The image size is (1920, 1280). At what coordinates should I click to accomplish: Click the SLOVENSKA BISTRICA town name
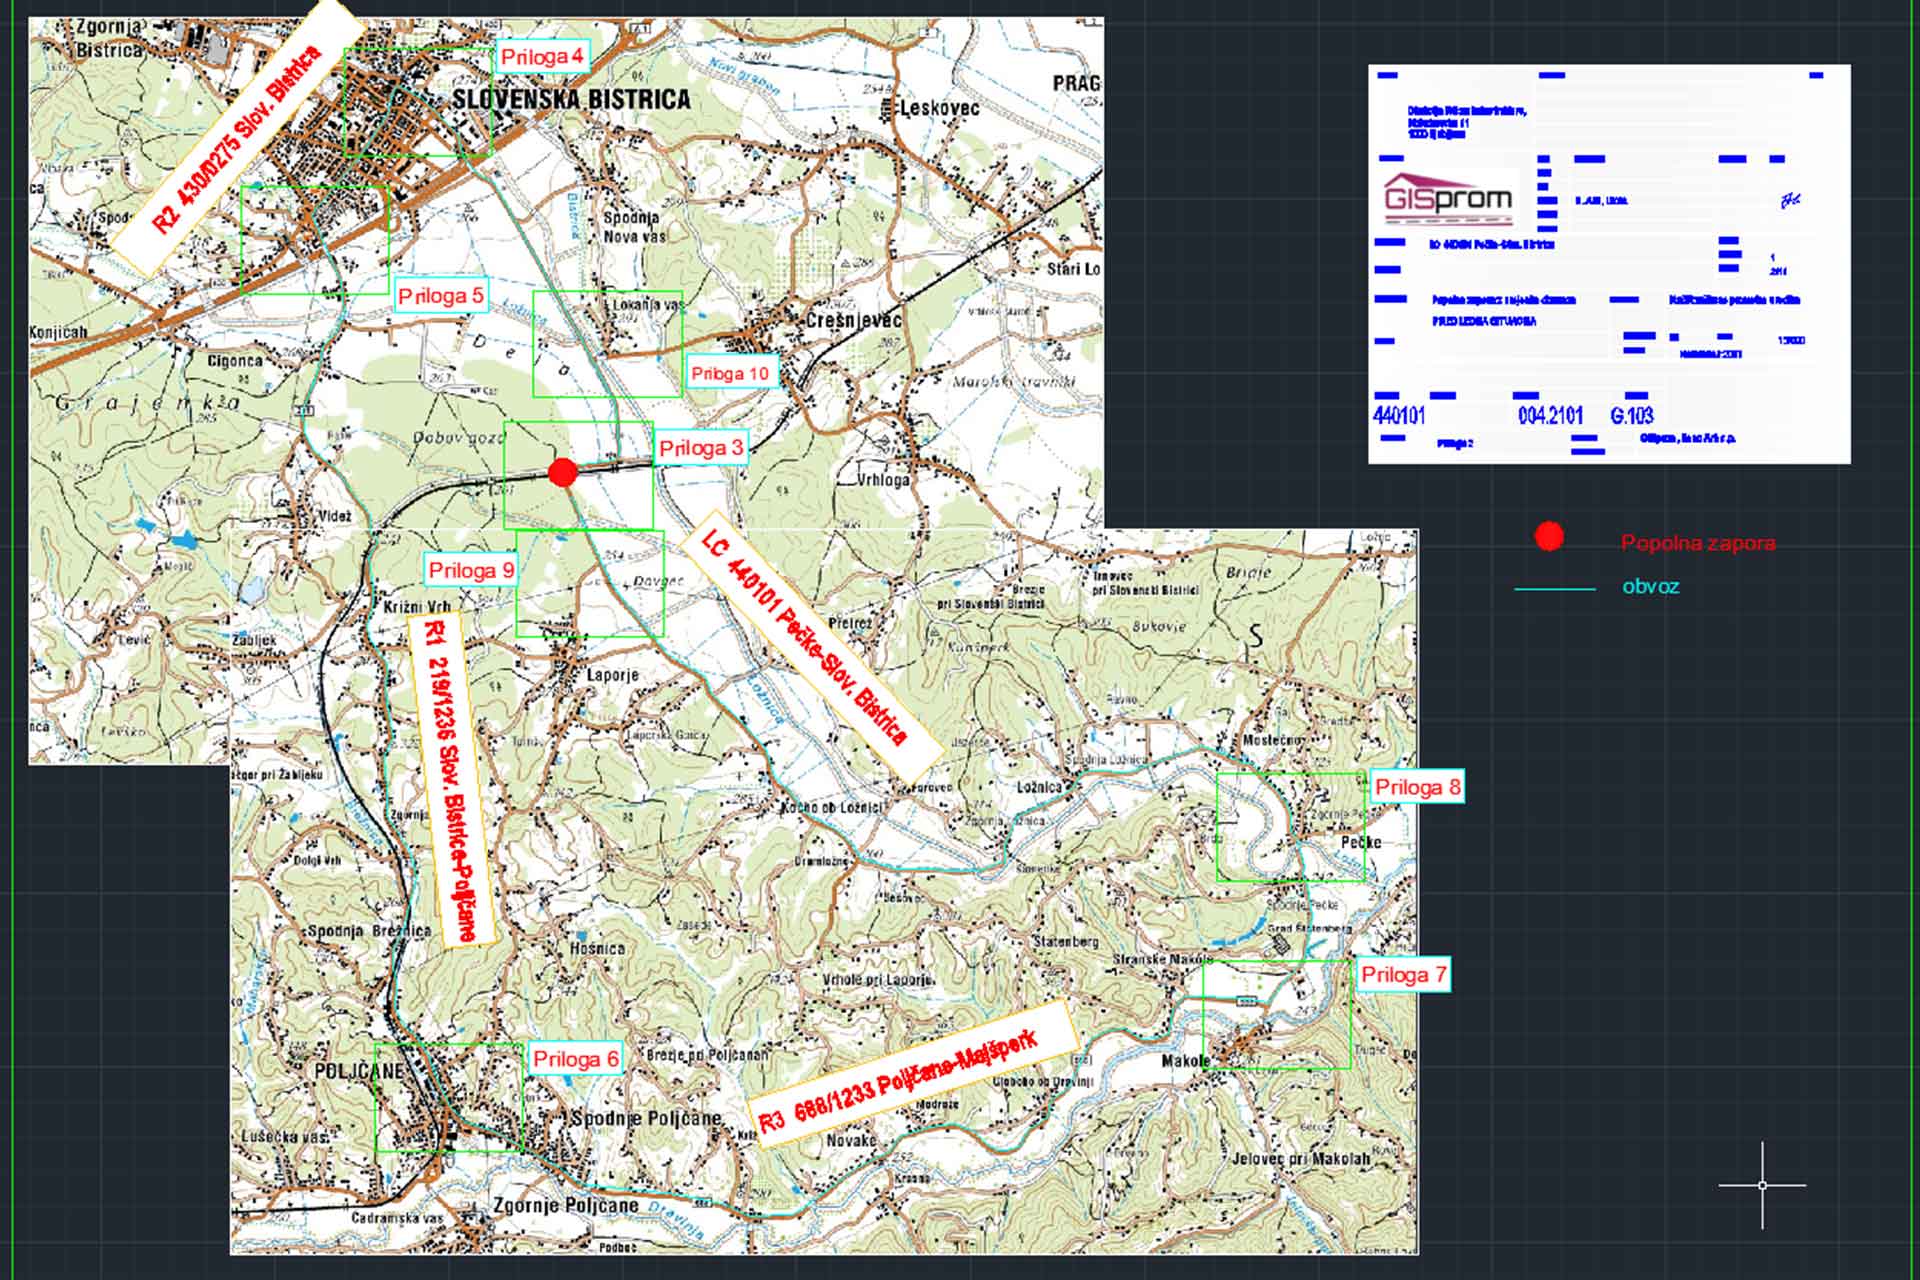(x=571, y=99)
